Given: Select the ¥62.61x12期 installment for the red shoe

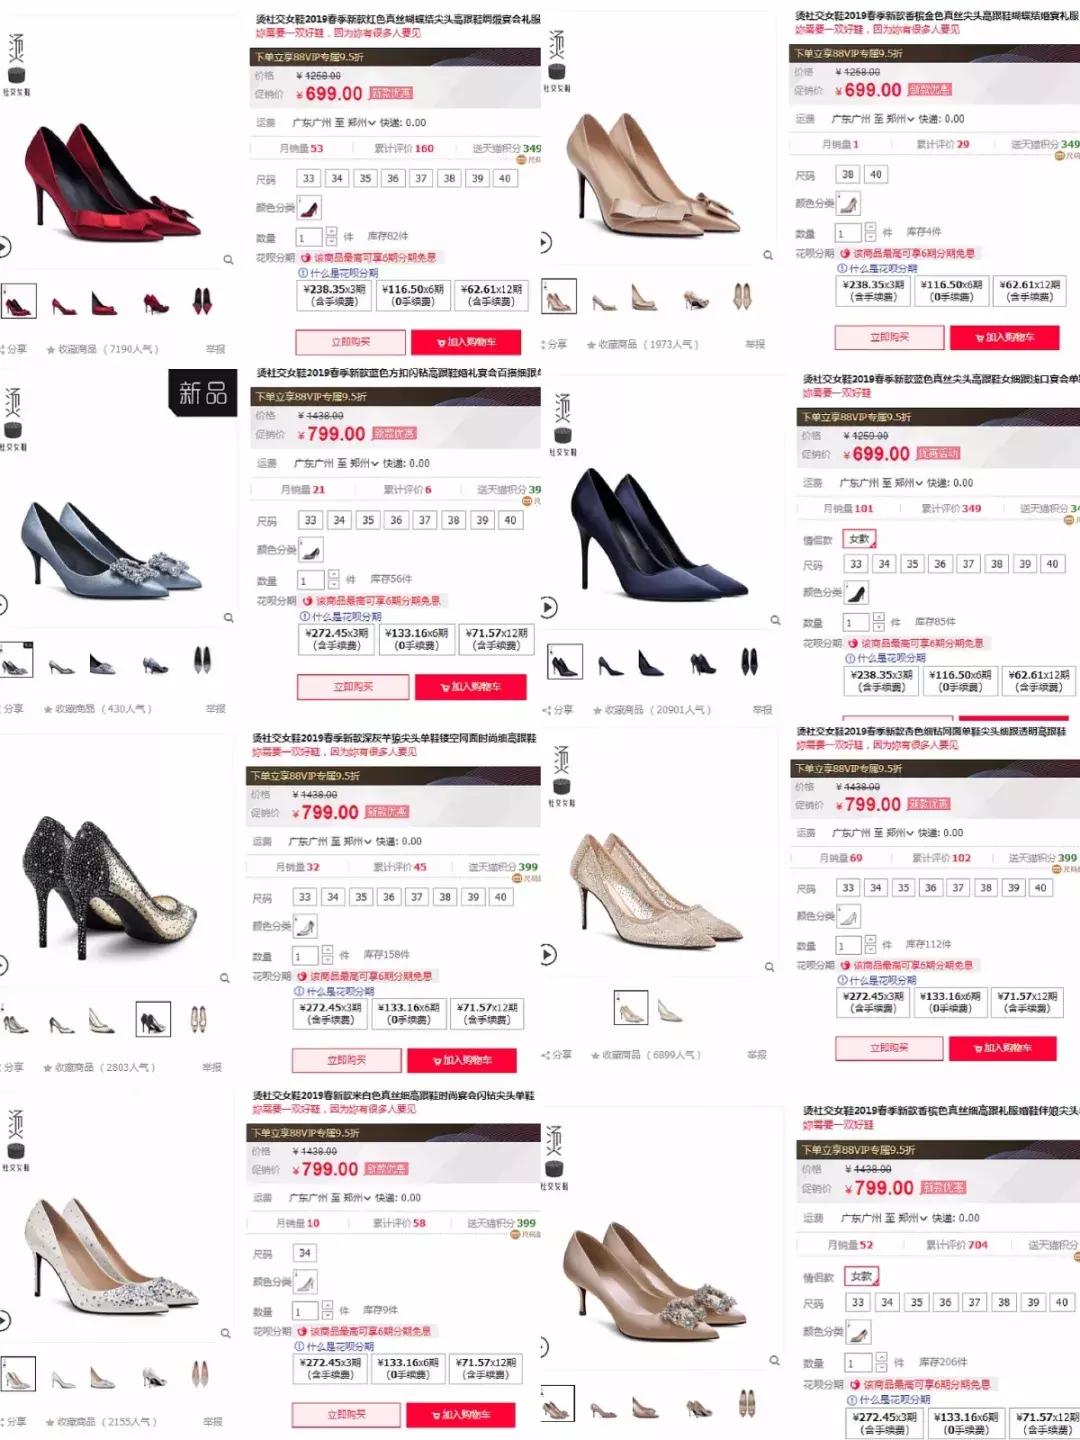Looking at the screenshot, I should click(492, 295).
